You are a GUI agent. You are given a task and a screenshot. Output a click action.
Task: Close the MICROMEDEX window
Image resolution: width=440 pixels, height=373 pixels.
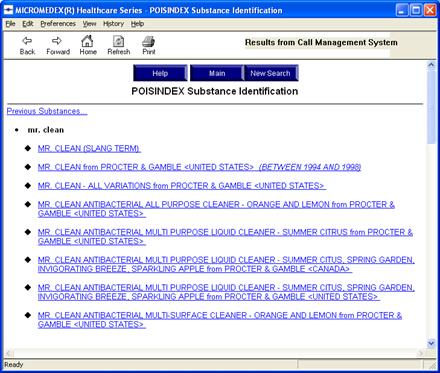[430, 10]
